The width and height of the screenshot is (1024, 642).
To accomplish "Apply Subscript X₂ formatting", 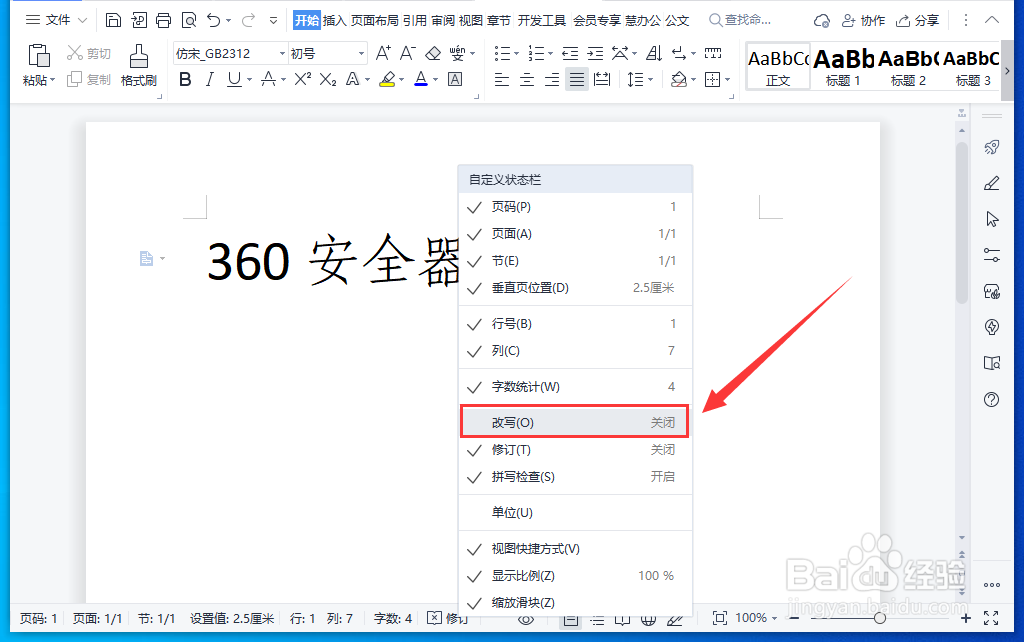I will pyautogui.click(x=328, y=80).
